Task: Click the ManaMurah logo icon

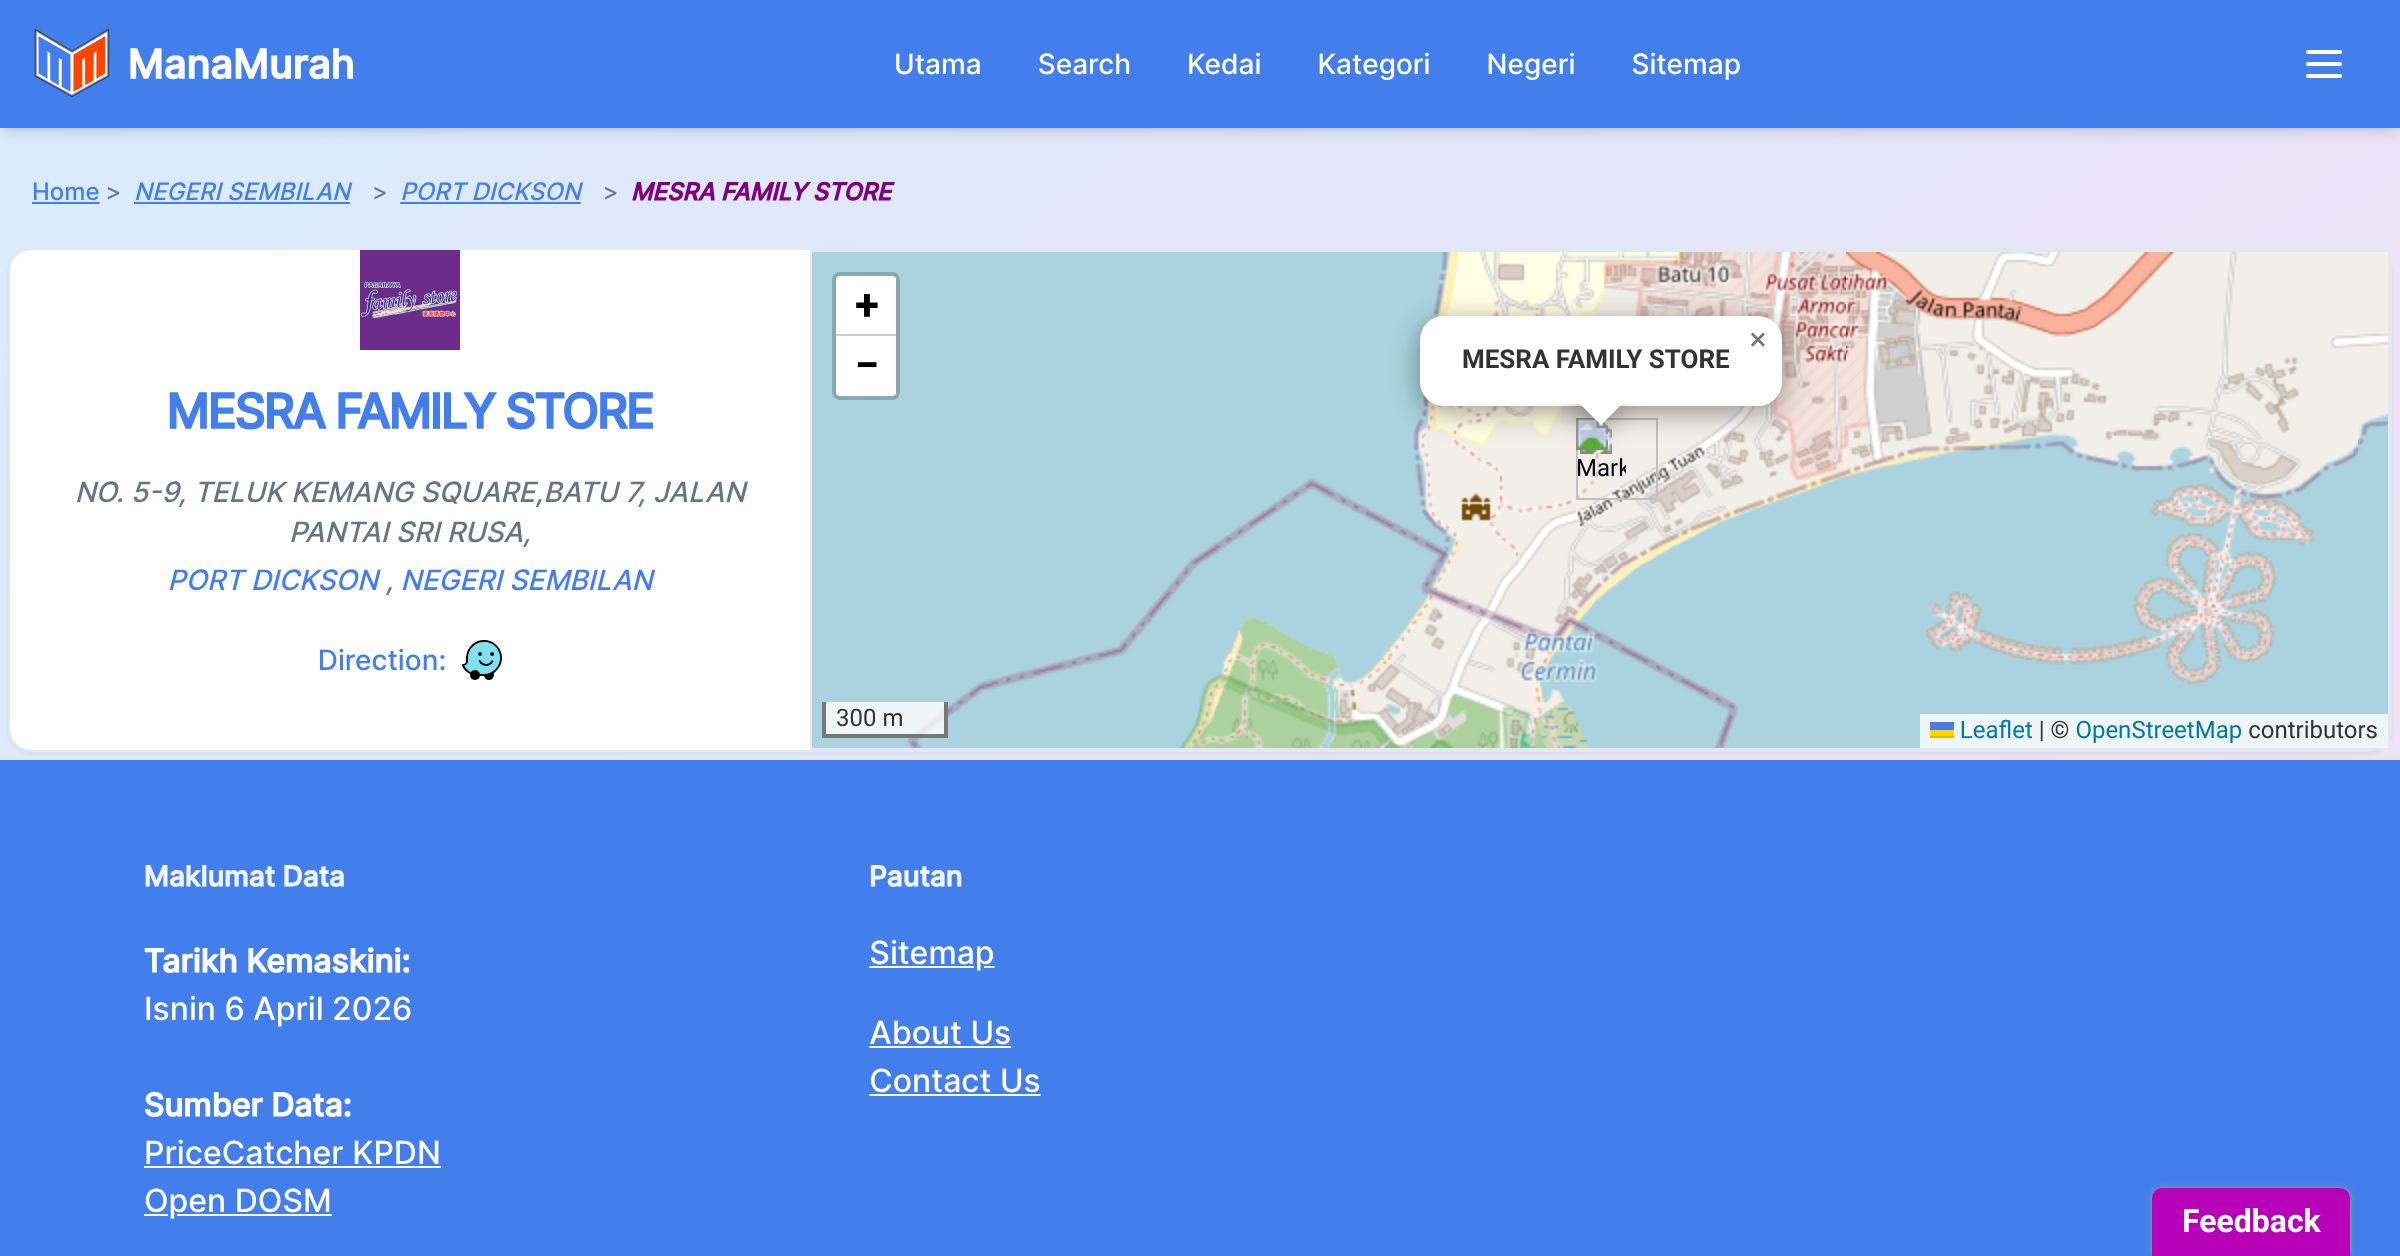Action: pos(71,63)
